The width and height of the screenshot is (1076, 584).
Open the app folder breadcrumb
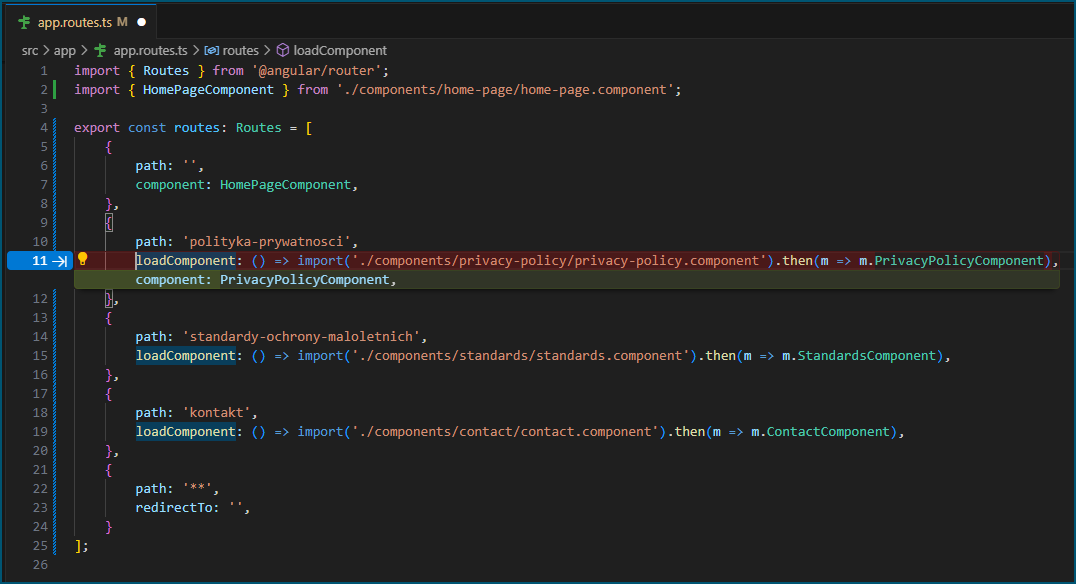pyautogui.click(x=64, y=50)
